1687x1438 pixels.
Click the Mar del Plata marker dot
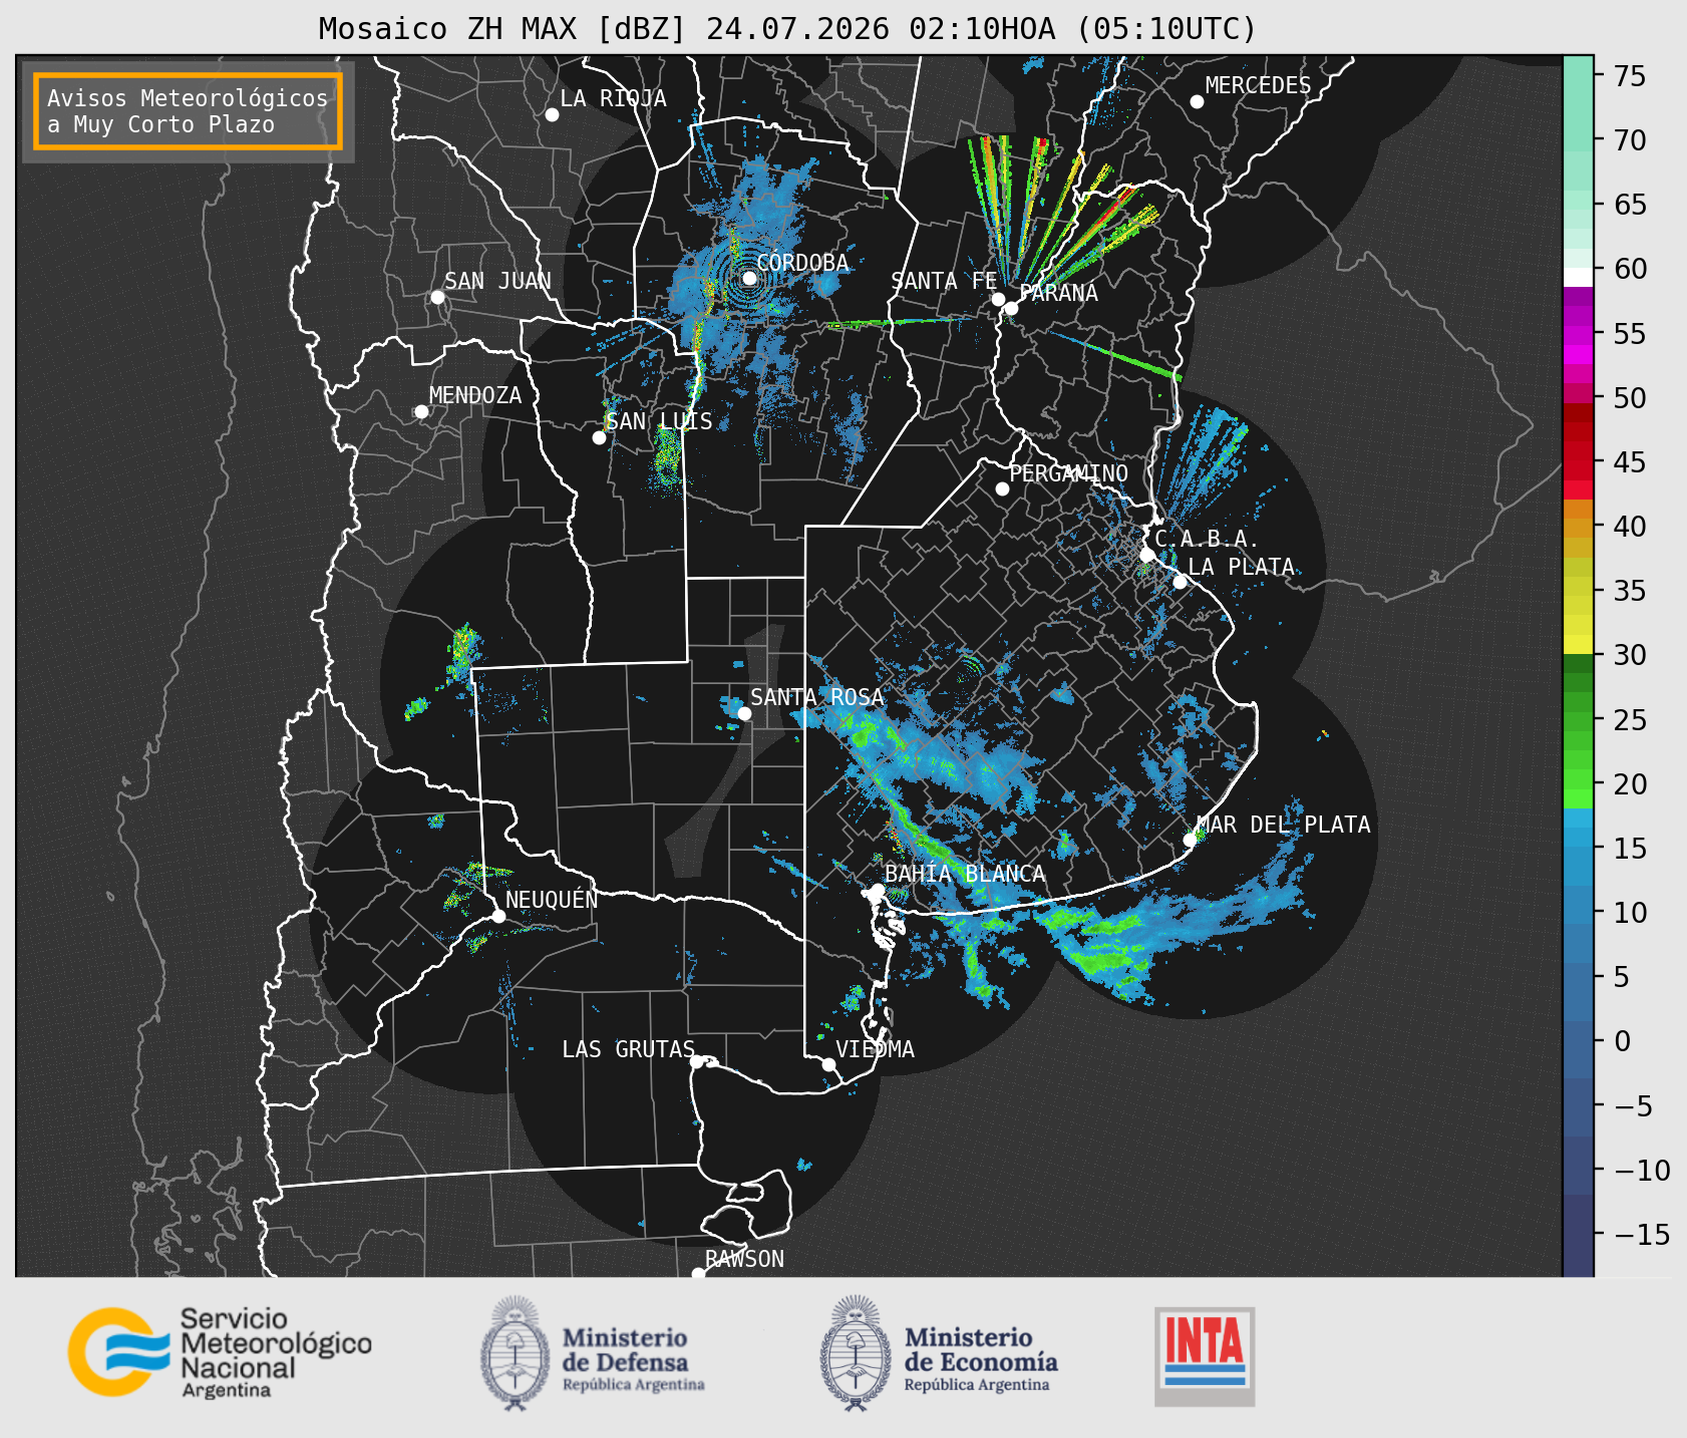tap(1190, 839)
